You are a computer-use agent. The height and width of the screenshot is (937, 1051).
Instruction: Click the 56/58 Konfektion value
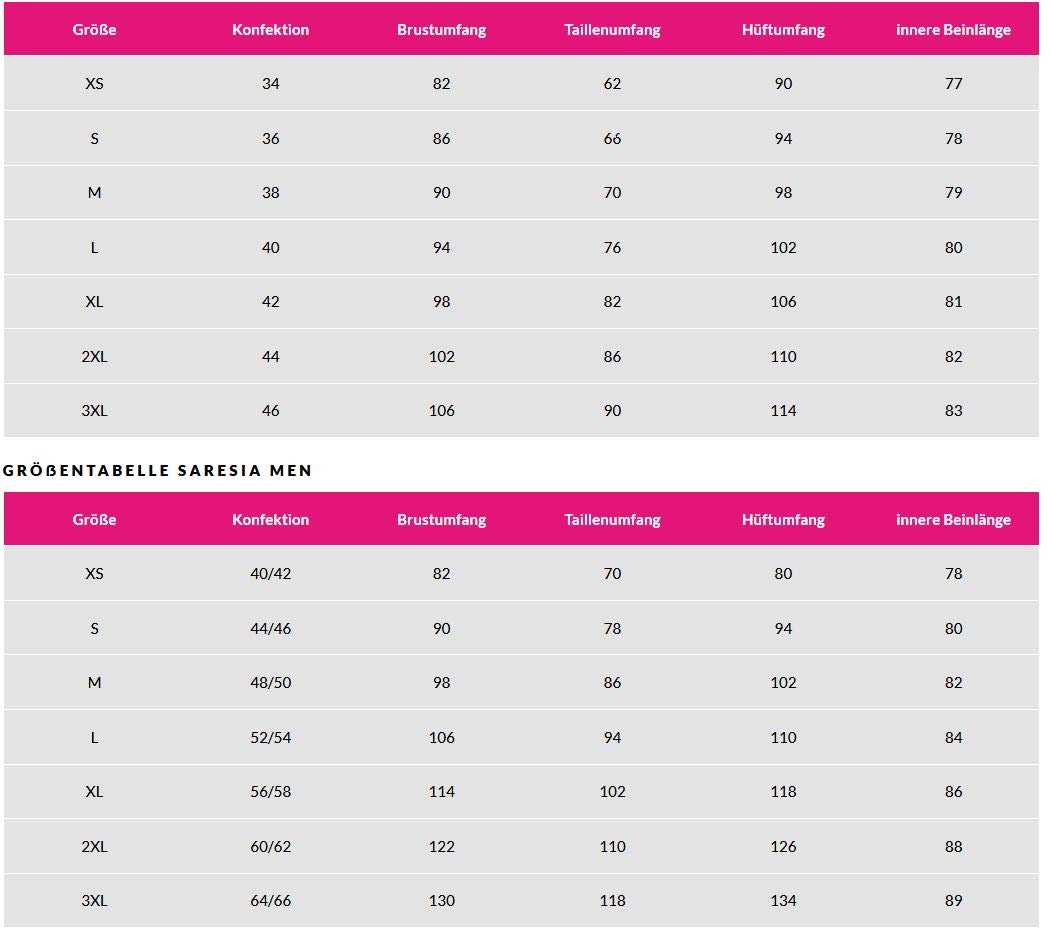270,792
